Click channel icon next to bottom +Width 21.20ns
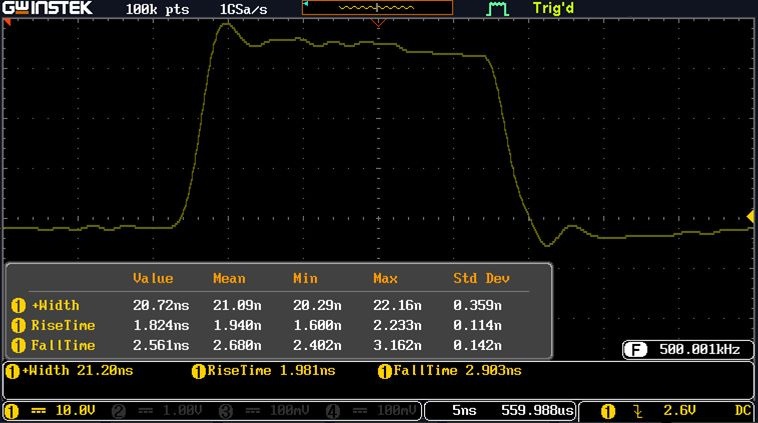This screenshot has height=423, width=758. [x=12, y=371]
